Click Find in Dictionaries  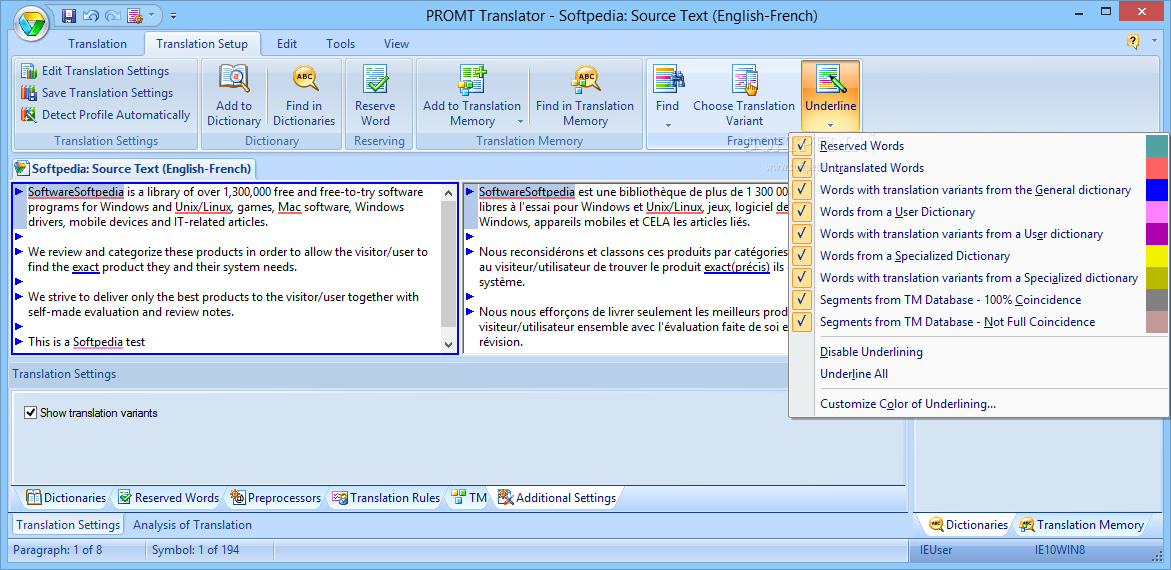pos(303,95)
